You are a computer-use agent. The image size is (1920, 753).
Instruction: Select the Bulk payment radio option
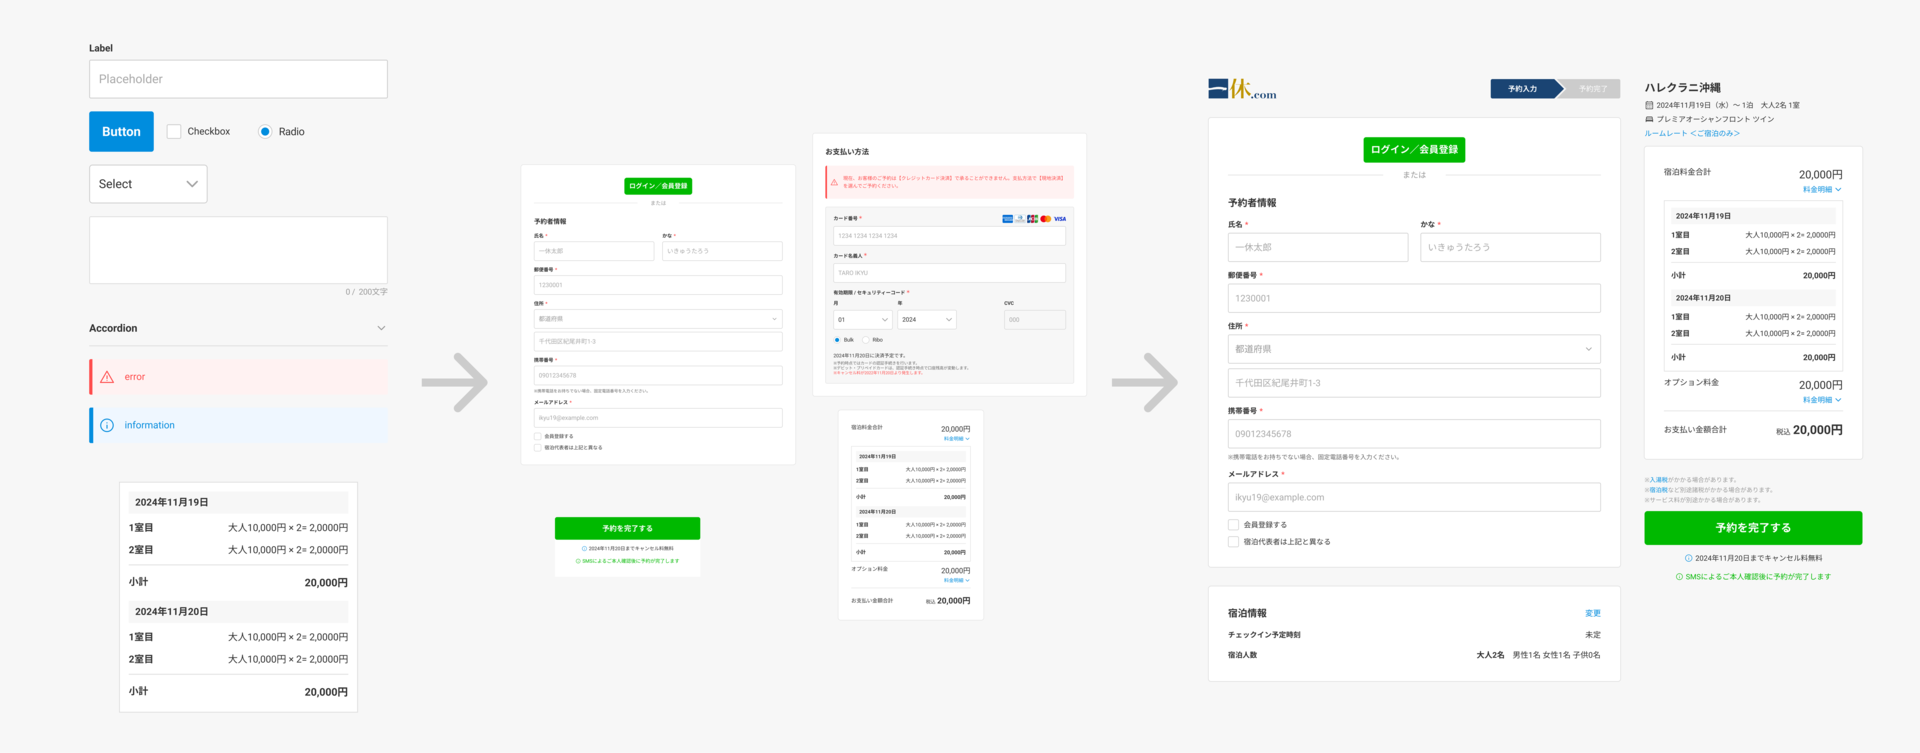(837, 340)
